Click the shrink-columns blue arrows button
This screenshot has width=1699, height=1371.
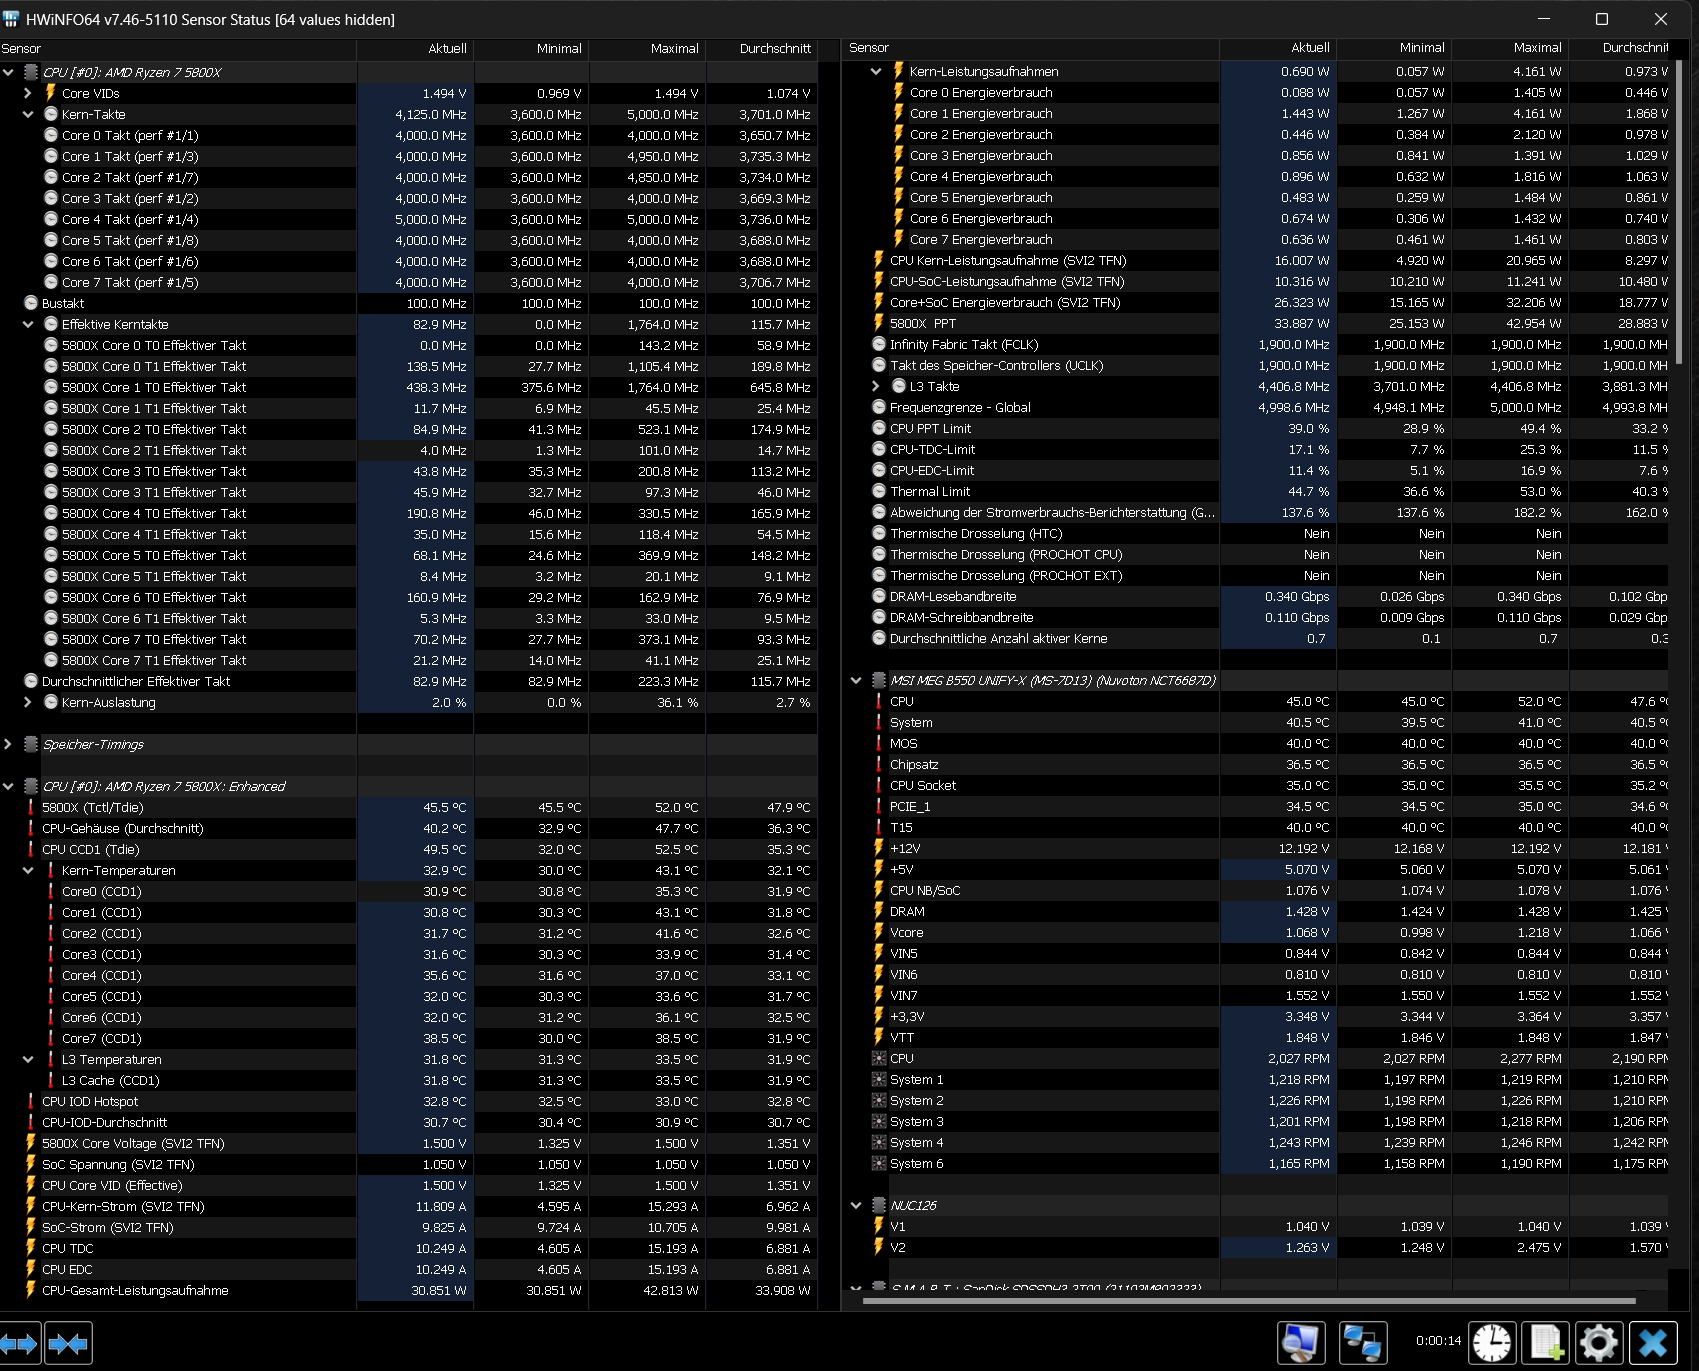click(x=68, y=1343)
